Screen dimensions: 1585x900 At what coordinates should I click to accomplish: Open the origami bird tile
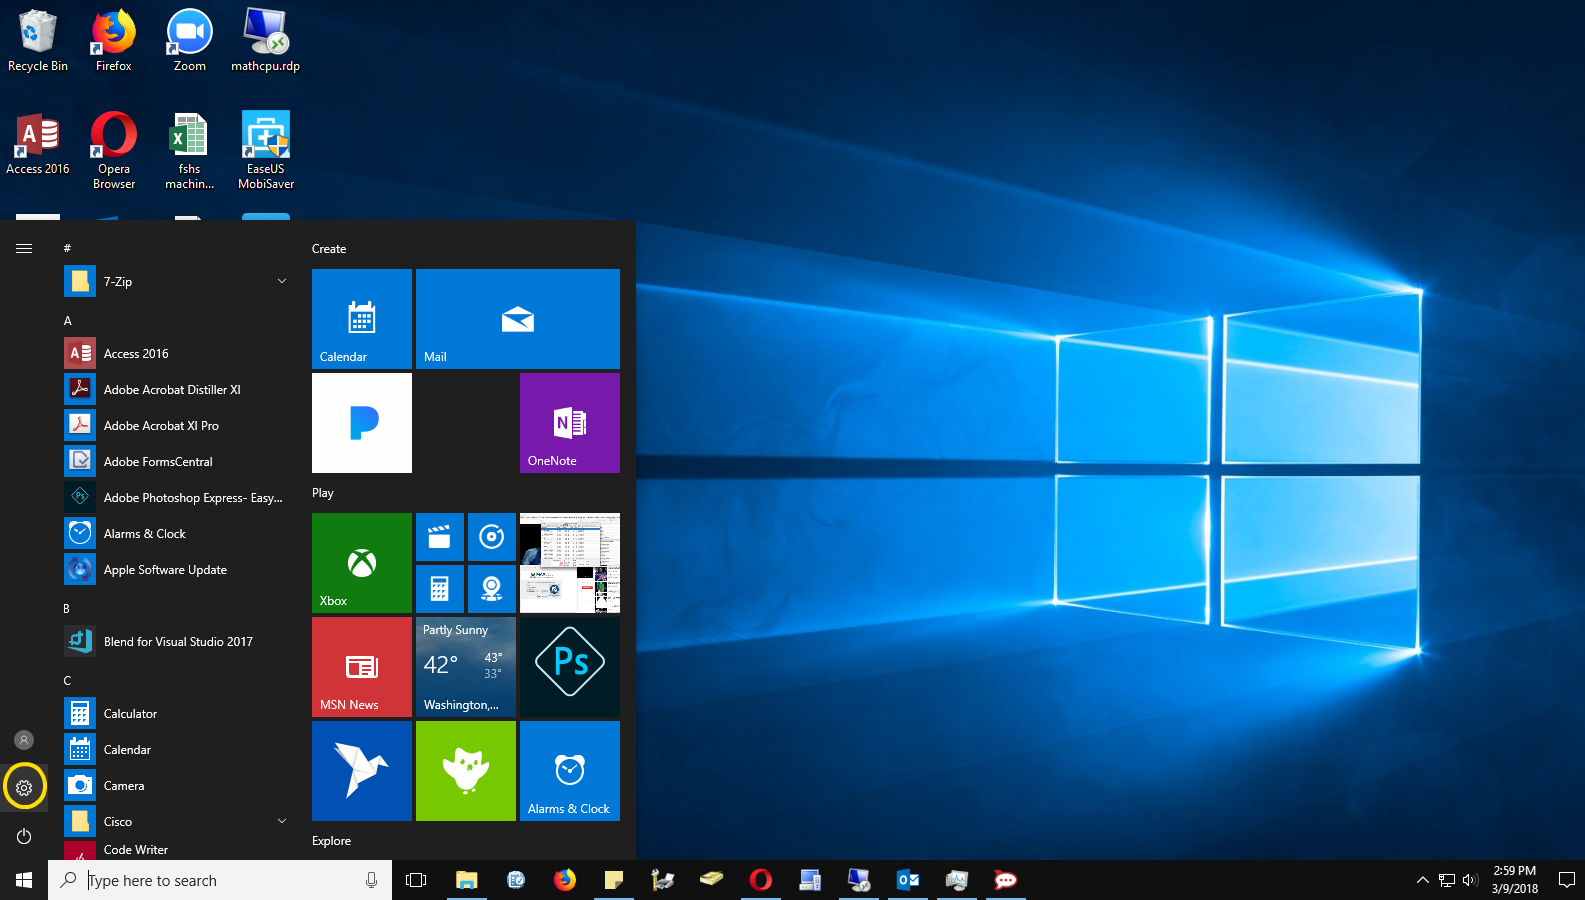[362, 771]
